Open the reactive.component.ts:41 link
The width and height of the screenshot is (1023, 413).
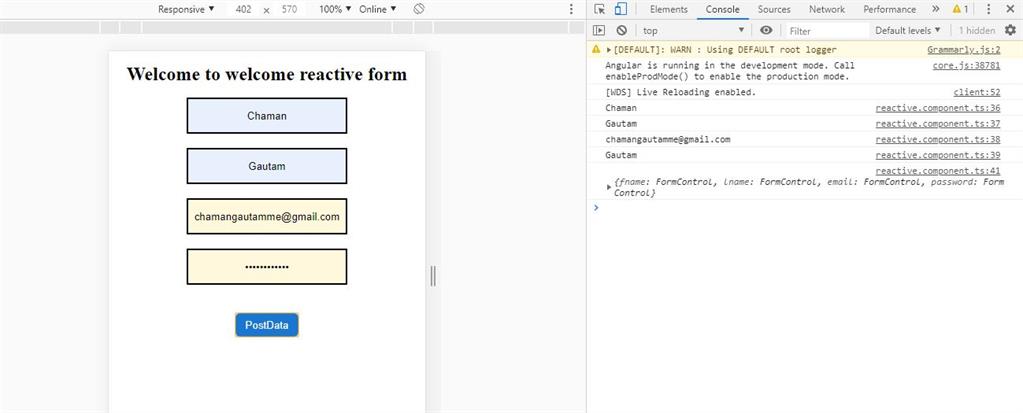(938, 170)
